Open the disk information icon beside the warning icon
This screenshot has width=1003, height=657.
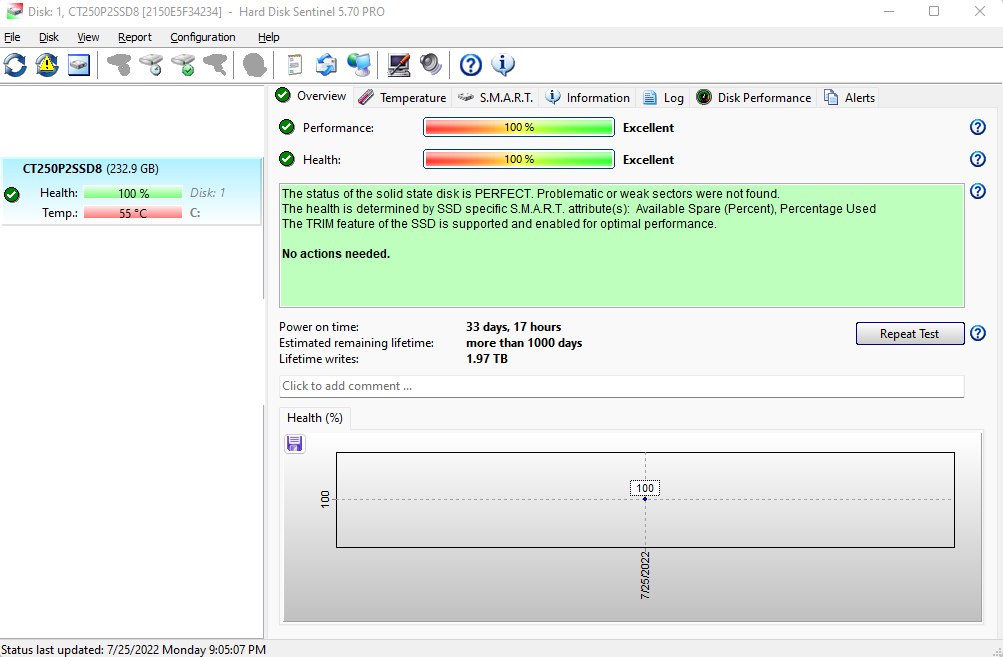coord(79,66)
